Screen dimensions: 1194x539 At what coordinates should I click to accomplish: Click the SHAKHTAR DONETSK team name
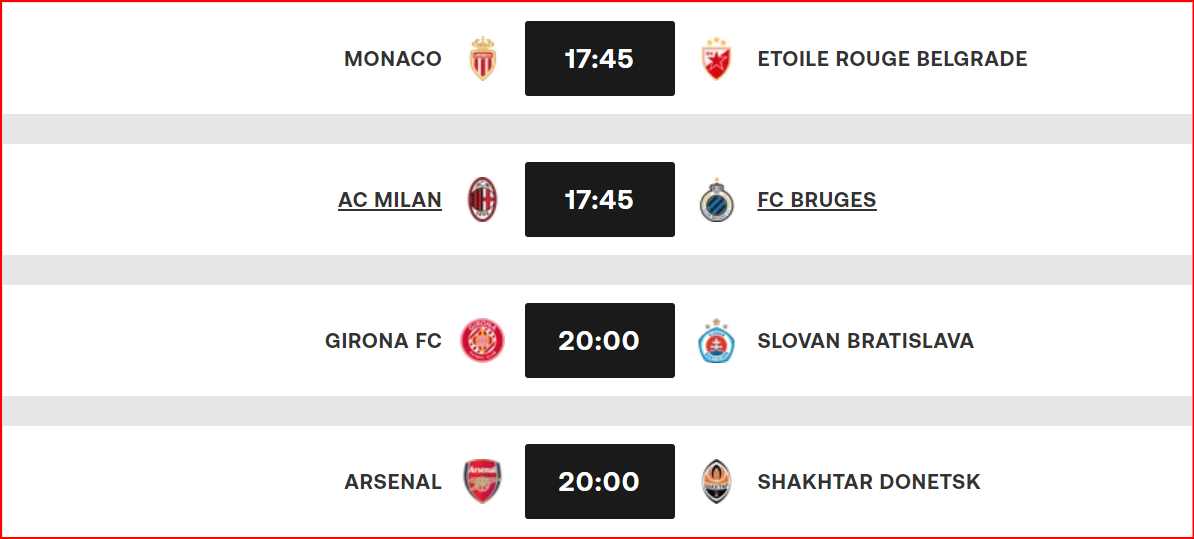point(869,481)
